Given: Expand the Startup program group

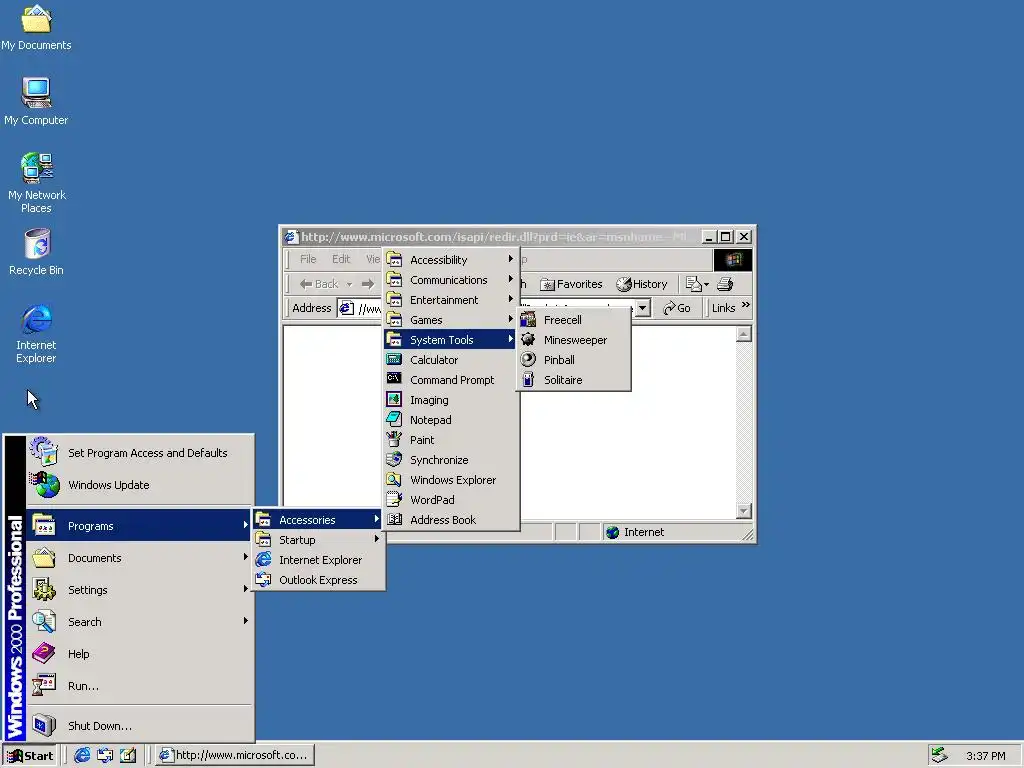Looking at the screenshot, I should 318,539.
